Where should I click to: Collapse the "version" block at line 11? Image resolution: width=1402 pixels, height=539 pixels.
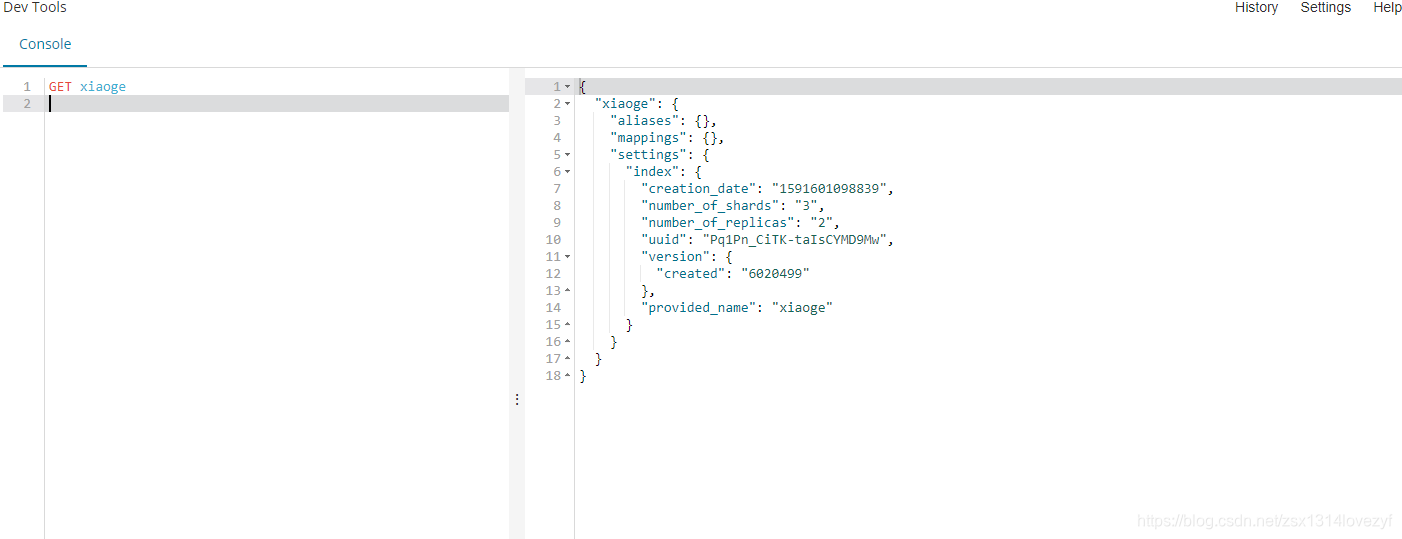568,257
